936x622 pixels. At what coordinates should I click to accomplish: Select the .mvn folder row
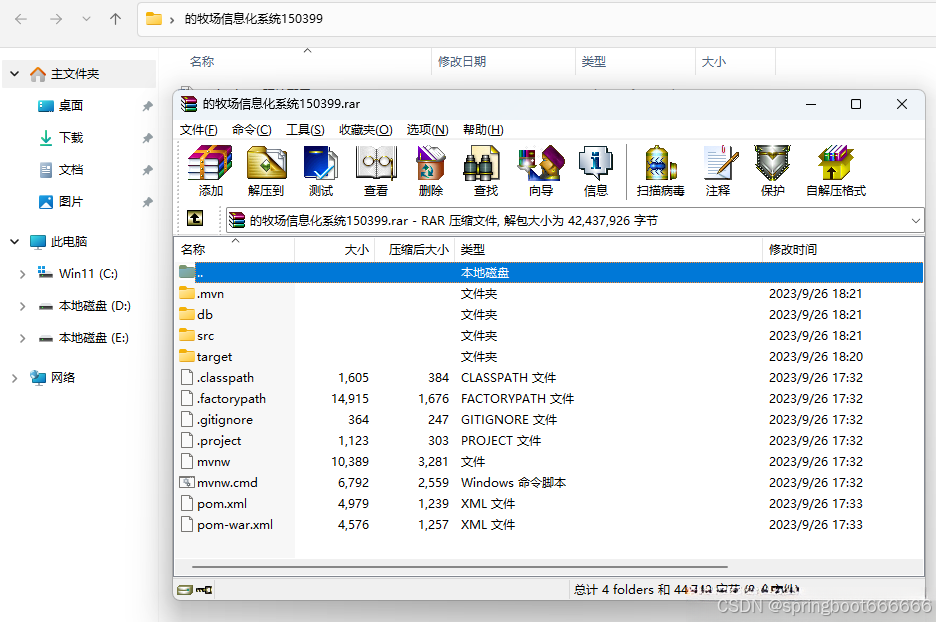549,294
